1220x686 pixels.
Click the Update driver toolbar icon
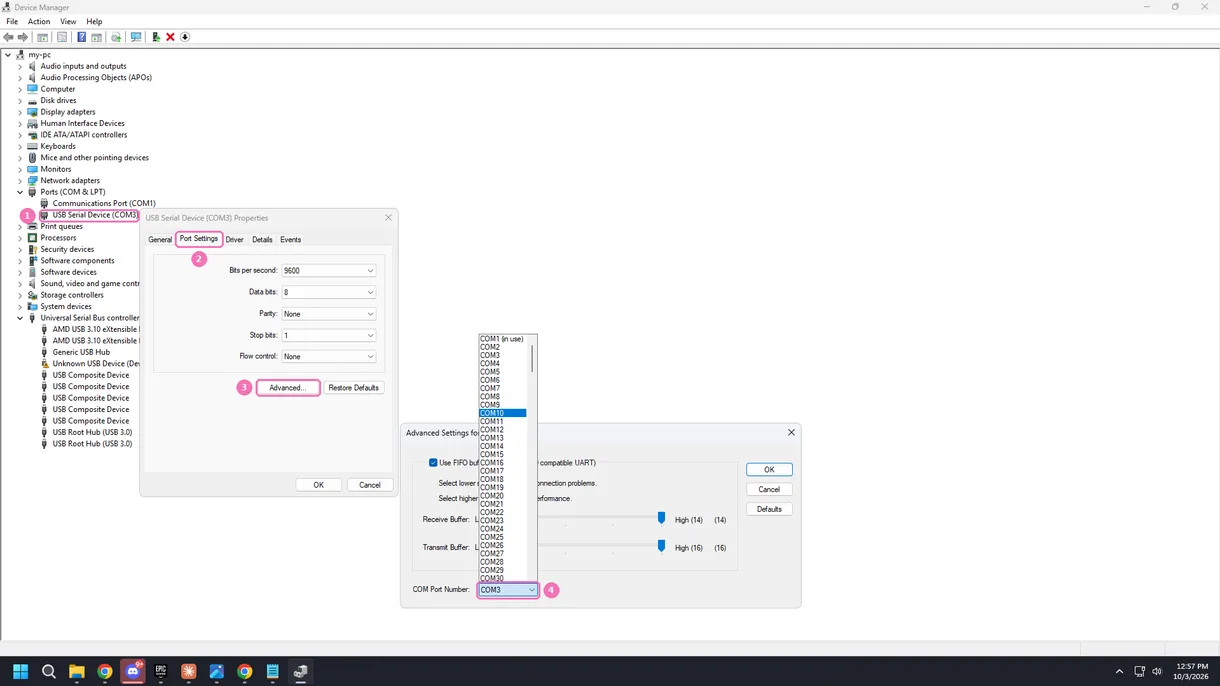(x=116, y=37)
